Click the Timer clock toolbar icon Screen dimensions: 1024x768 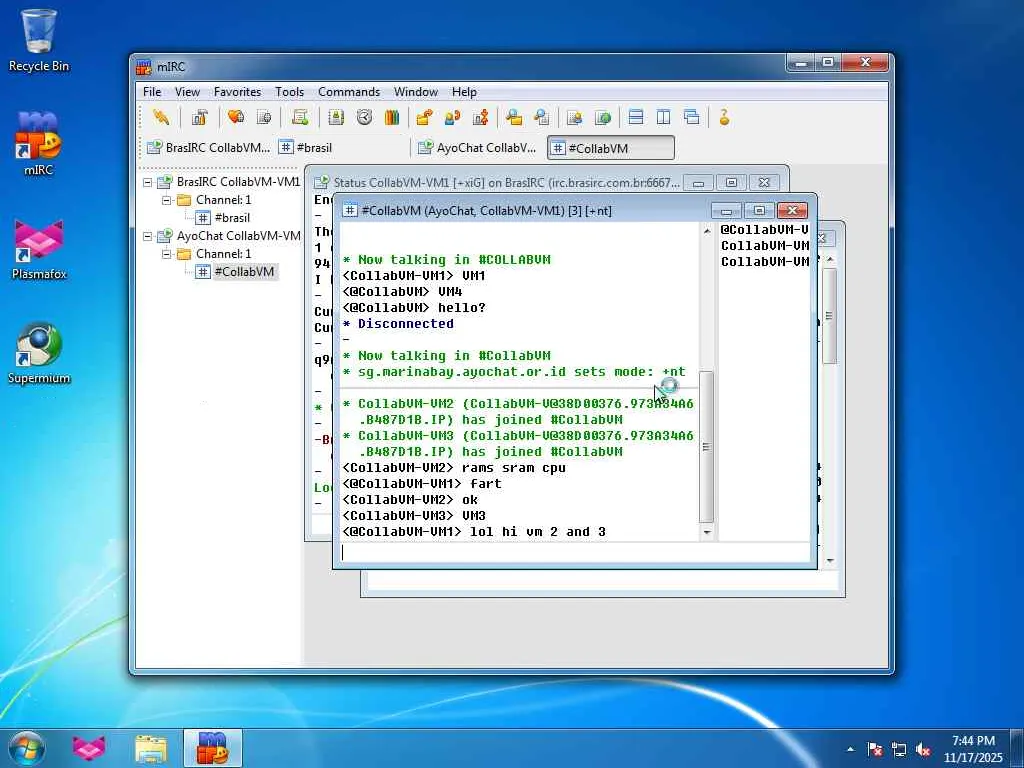364,118
